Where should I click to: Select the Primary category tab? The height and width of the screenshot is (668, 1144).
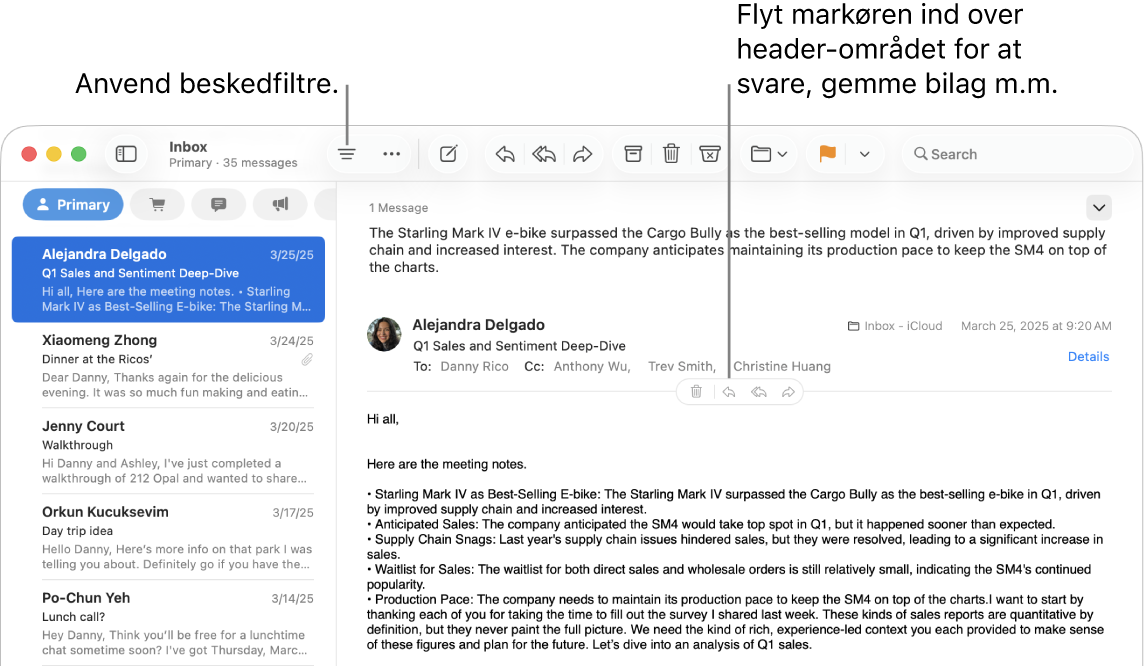(73, 205)
